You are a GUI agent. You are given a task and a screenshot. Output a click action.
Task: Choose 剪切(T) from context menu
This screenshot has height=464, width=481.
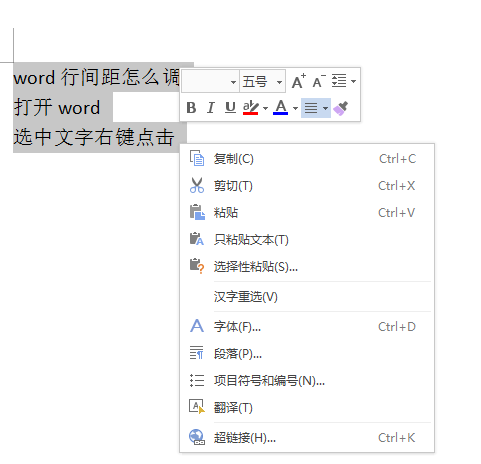pyautogui.click(x=307, y=186)
